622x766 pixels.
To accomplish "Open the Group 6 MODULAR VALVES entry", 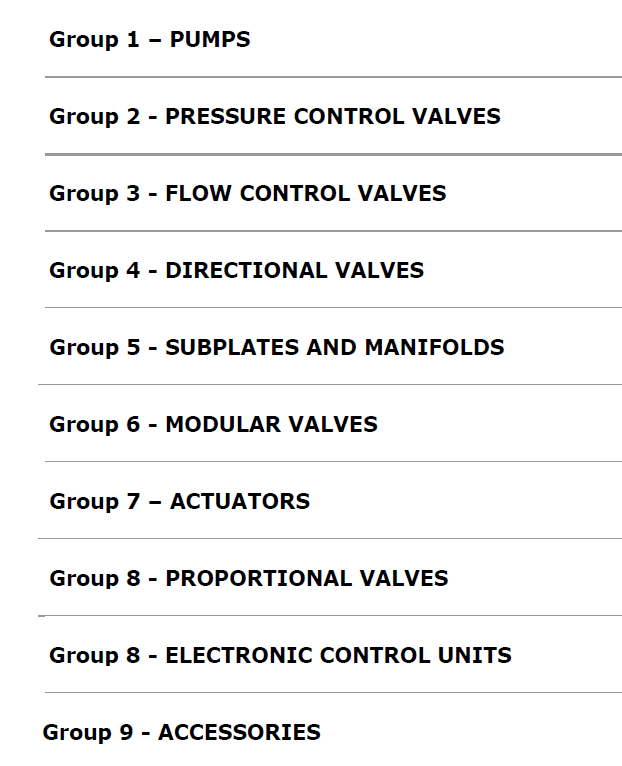I will point(214,424).
